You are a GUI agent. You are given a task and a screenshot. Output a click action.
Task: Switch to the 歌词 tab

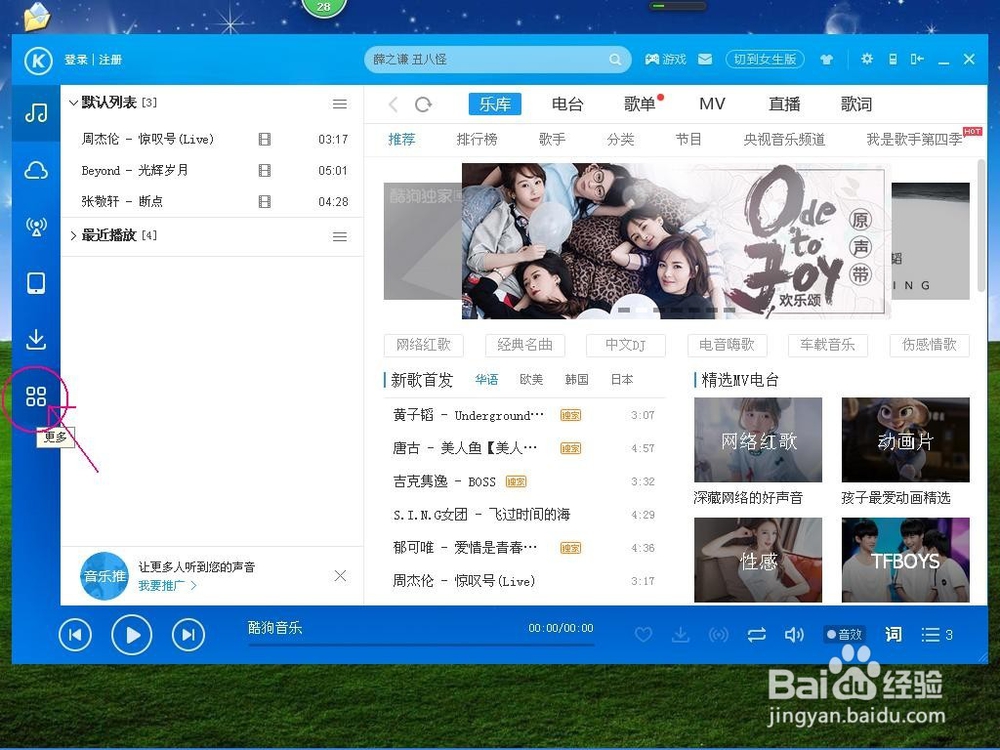point(856,104)
